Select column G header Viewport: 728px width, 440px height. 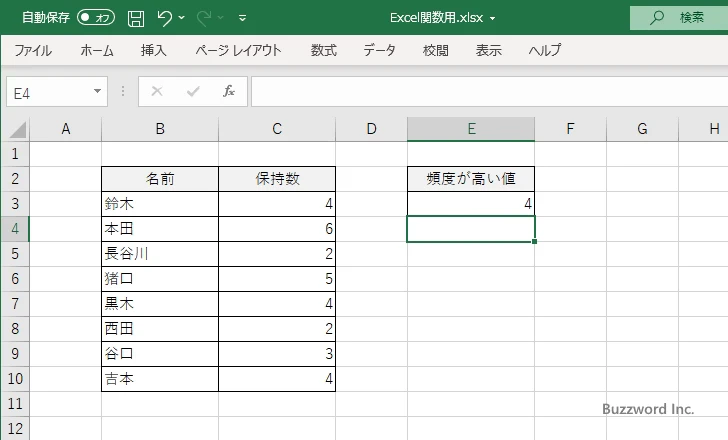[x=643, y=129]
